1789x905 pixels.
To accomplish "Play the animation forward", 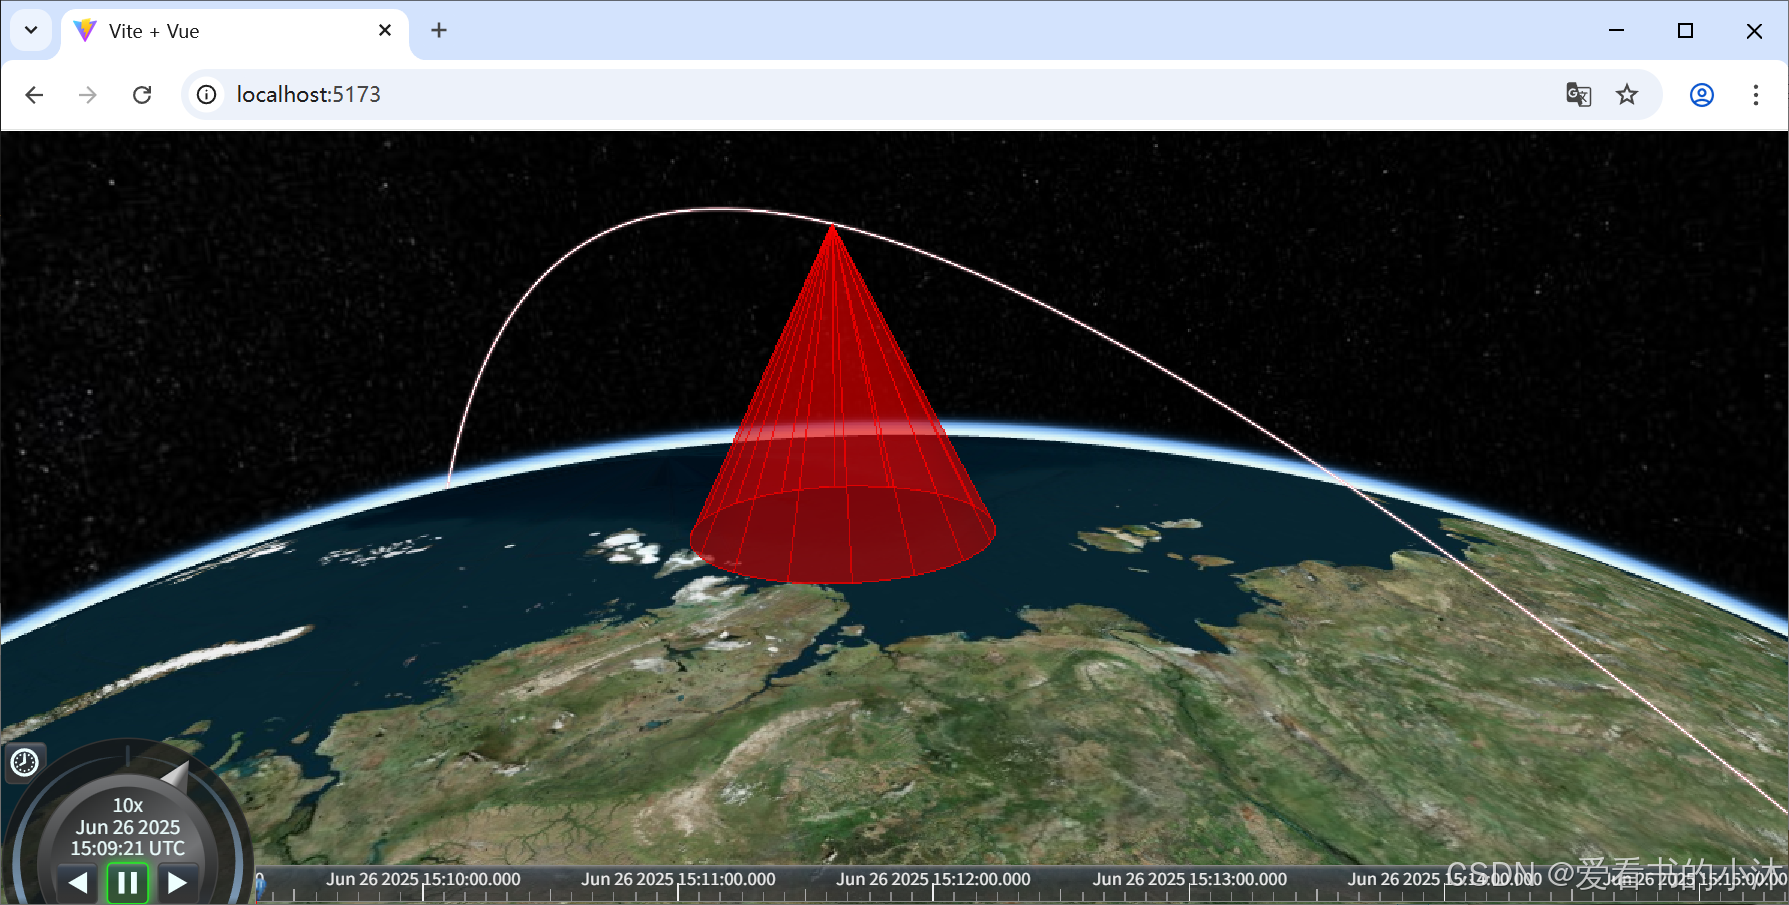I will point(177,883).
